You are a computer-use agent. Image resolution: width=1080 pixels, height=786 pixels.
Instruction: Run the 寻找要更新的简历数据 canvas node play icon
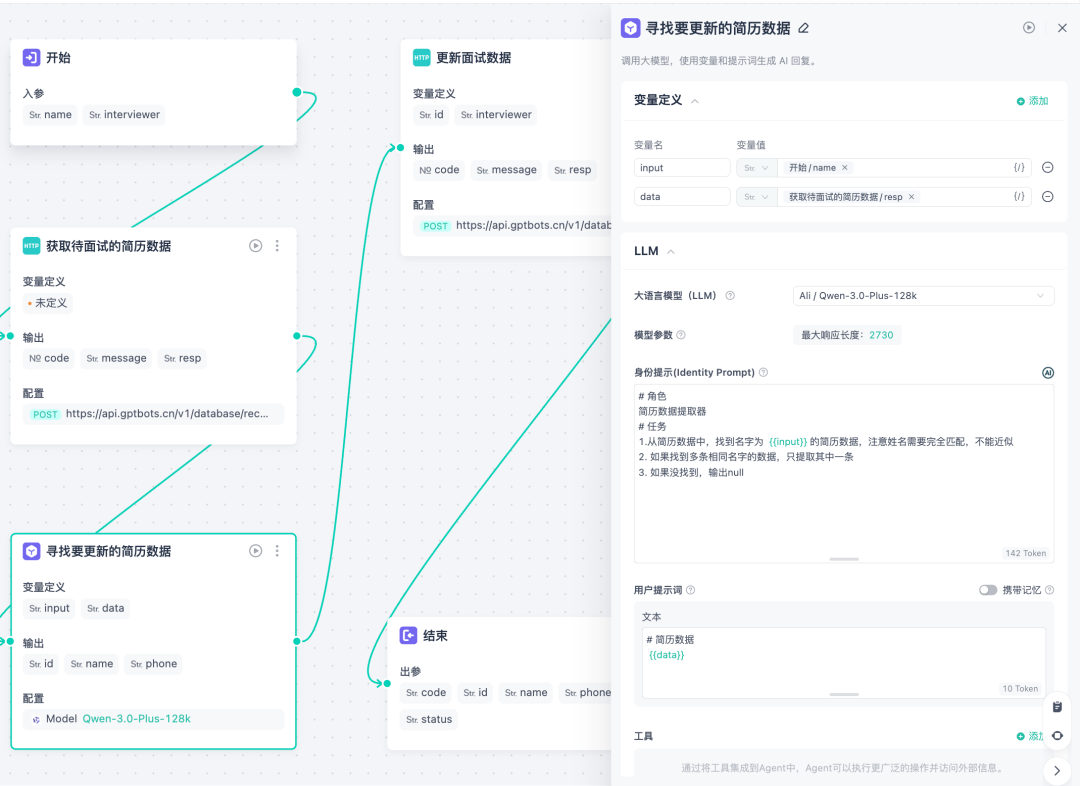256,551
